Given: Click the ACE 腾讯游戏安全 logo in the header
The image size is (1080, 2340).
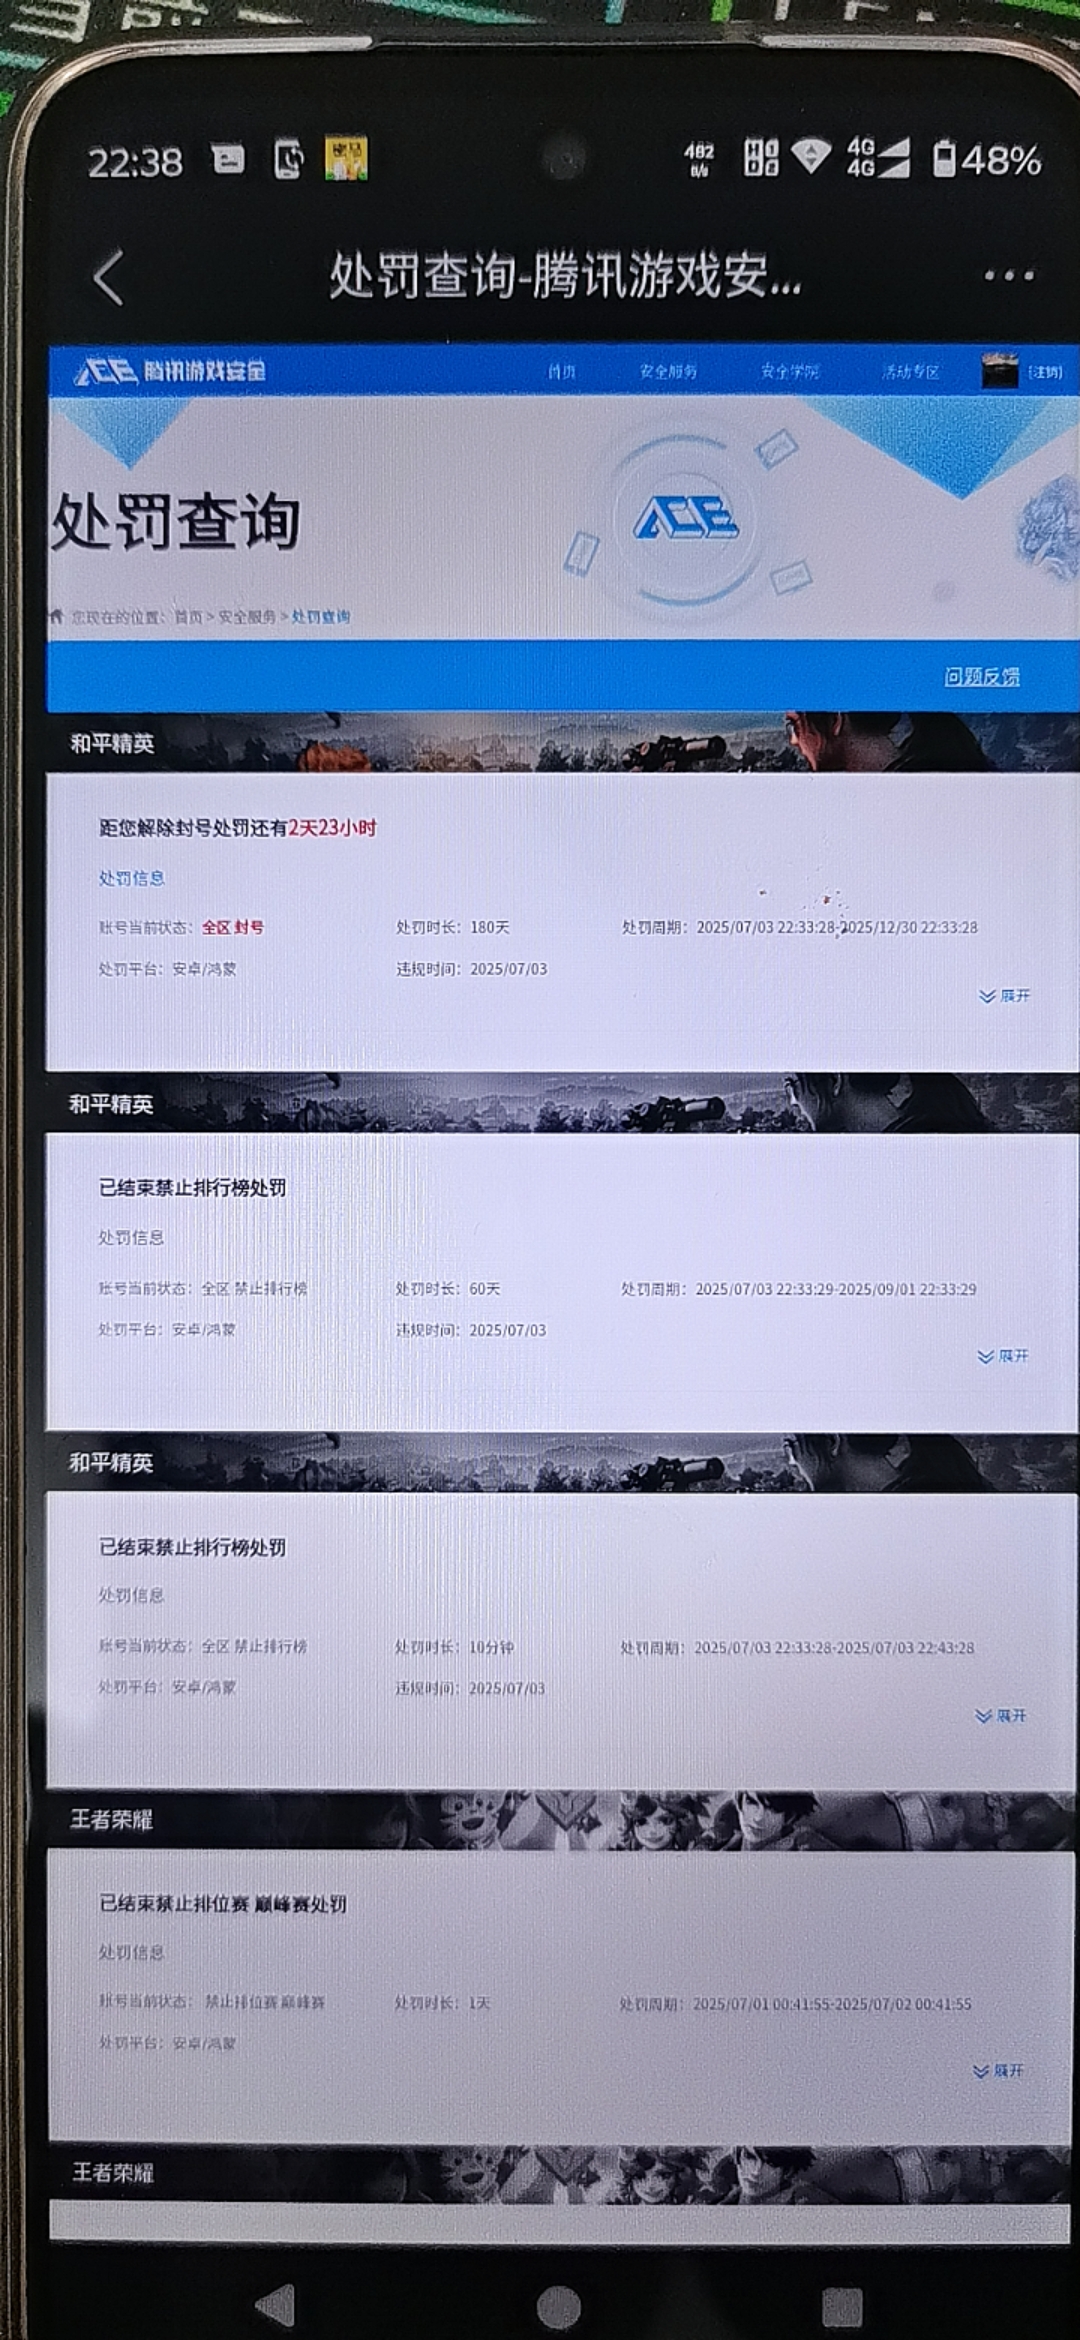Looking at the screenshot, I should click(x=170, y=372).
